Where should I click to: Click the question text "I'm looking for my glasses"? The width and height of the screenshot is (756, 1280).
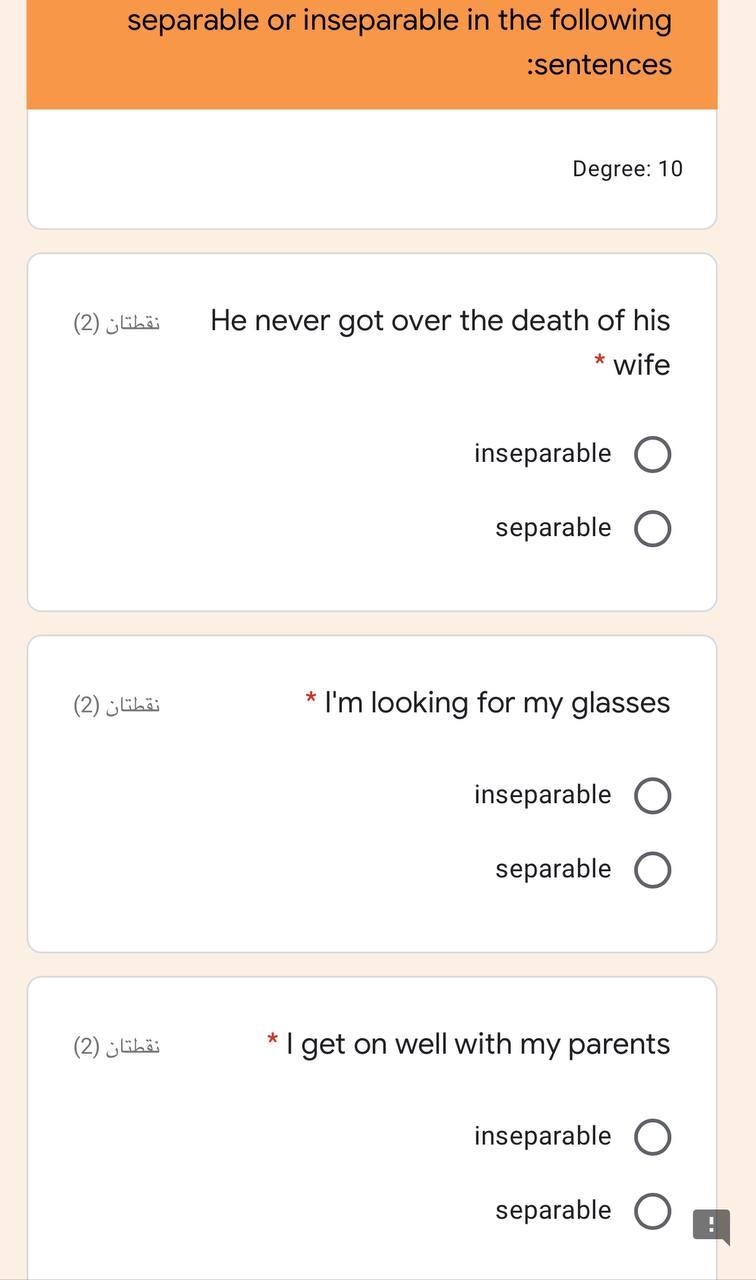pos(497,702)
